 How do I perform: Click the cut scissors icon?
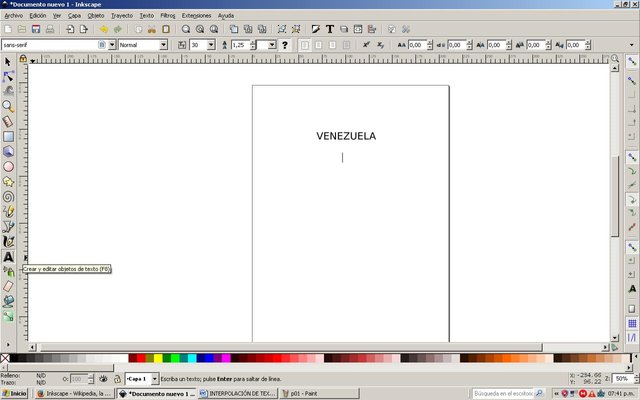point(152,29)
